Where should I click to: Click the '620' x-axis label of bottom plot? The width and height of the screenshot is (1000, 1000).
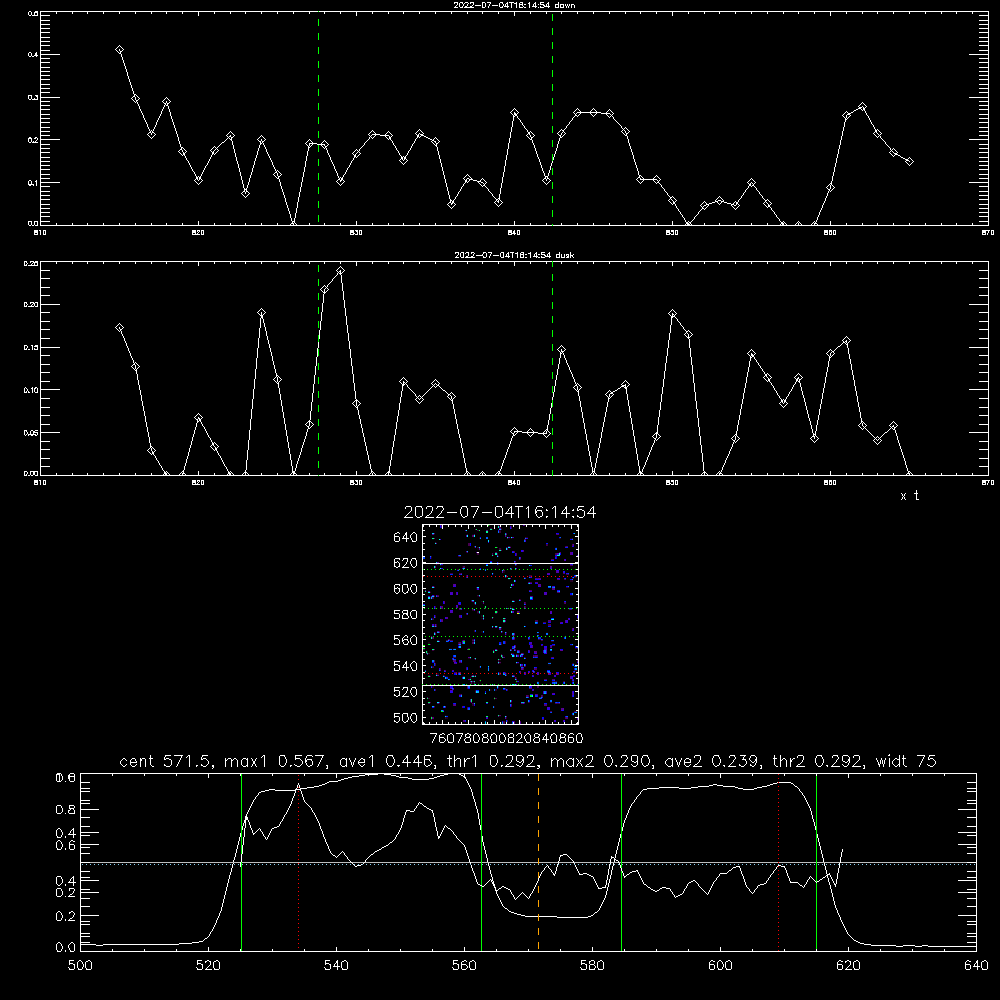pos(848,966)
